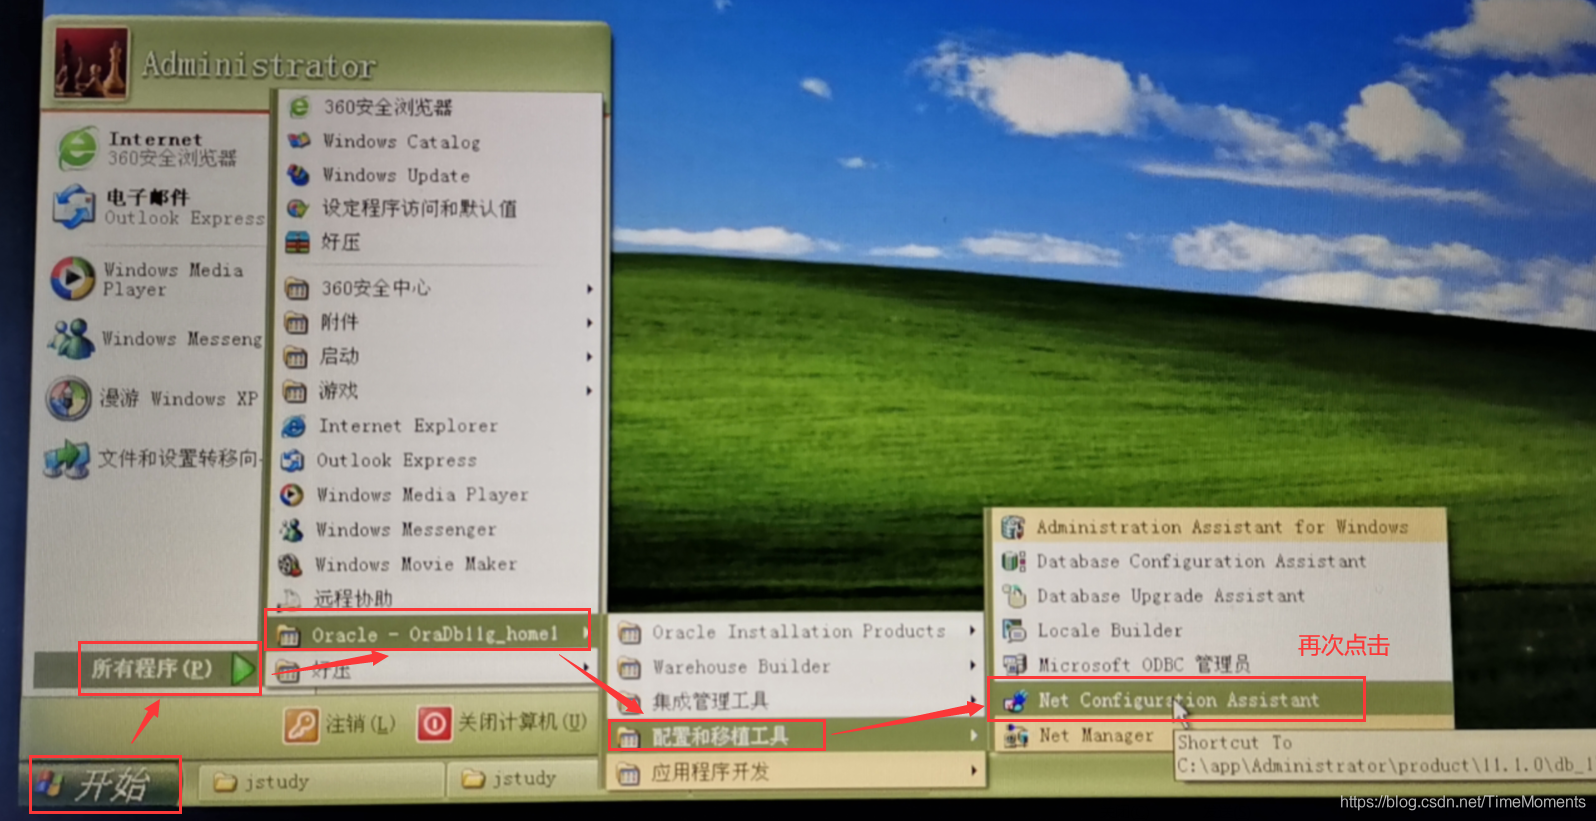This screenshot has width=1596, height=821.
Task: Launch Windows Movie Maker icon
Action: click(290, 564)
